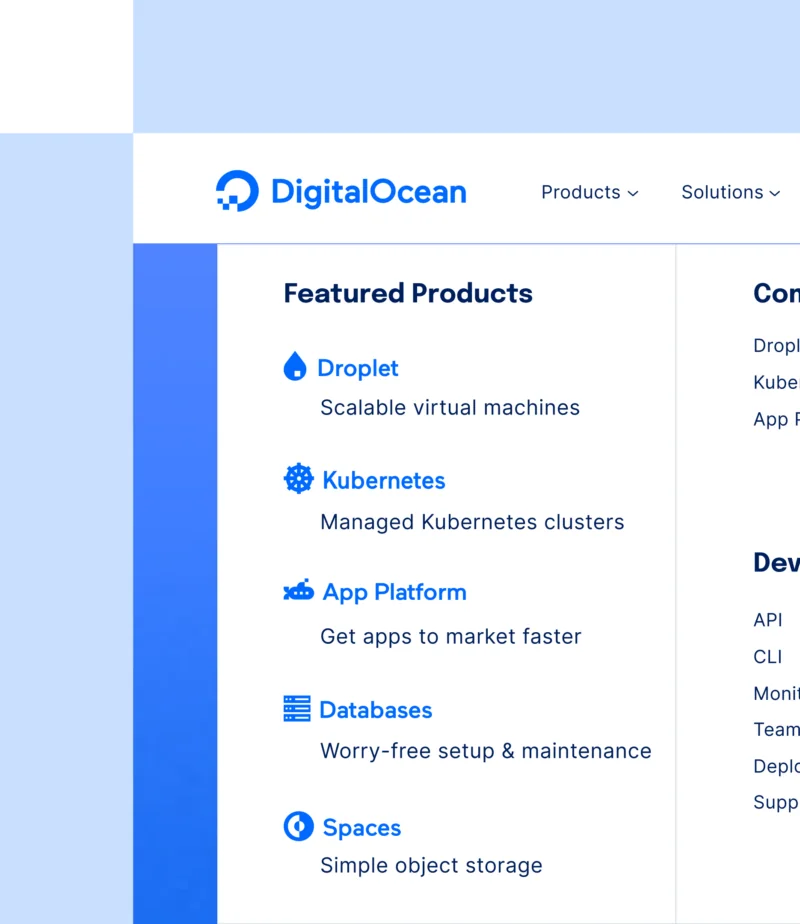Open the CLI link in right column
This screenshot has width=800, height=924.
(x=768, y=656)
